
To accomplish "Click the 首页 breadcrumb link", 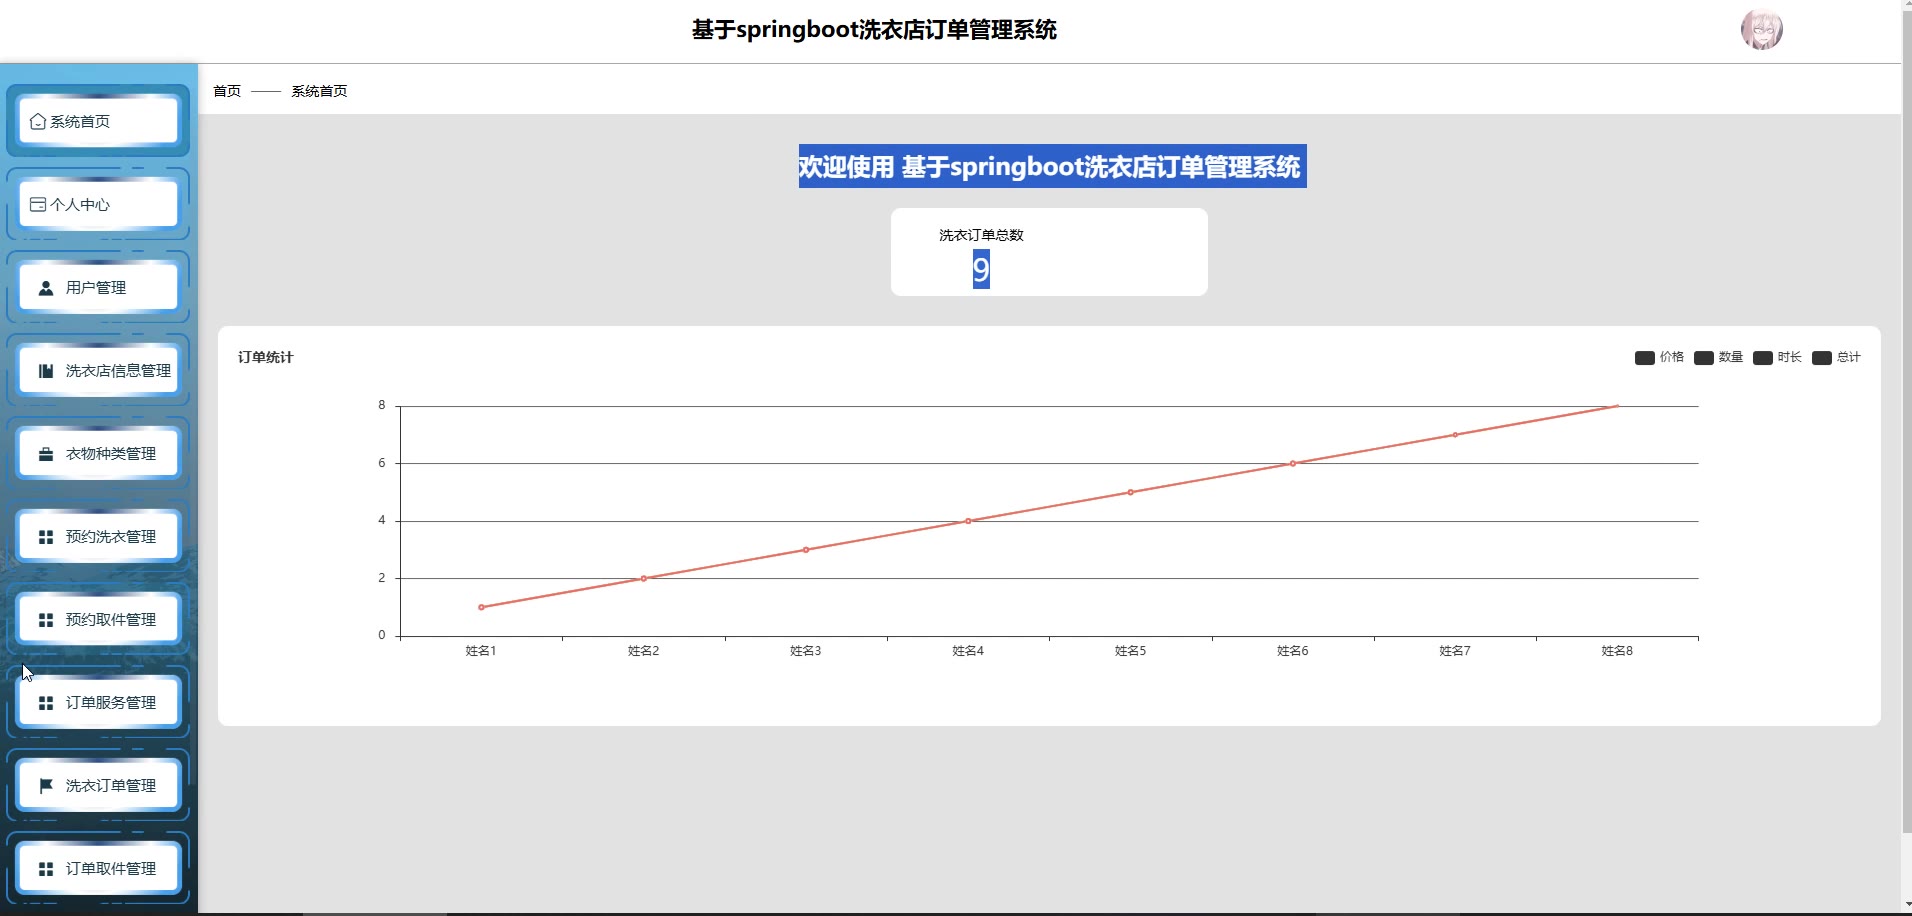I will pyautogui.click(x=227, y=91).
